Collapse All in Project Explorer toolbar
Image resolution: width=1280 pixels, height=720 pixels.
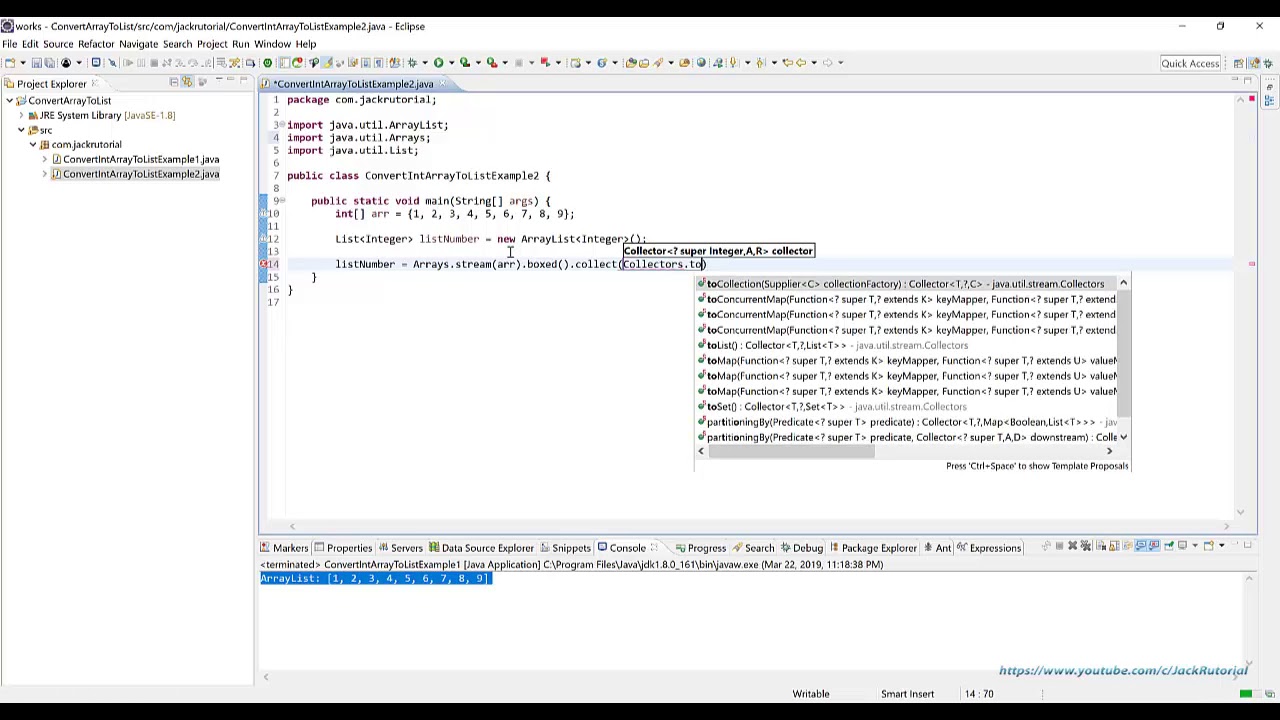(x=173, y=83)
